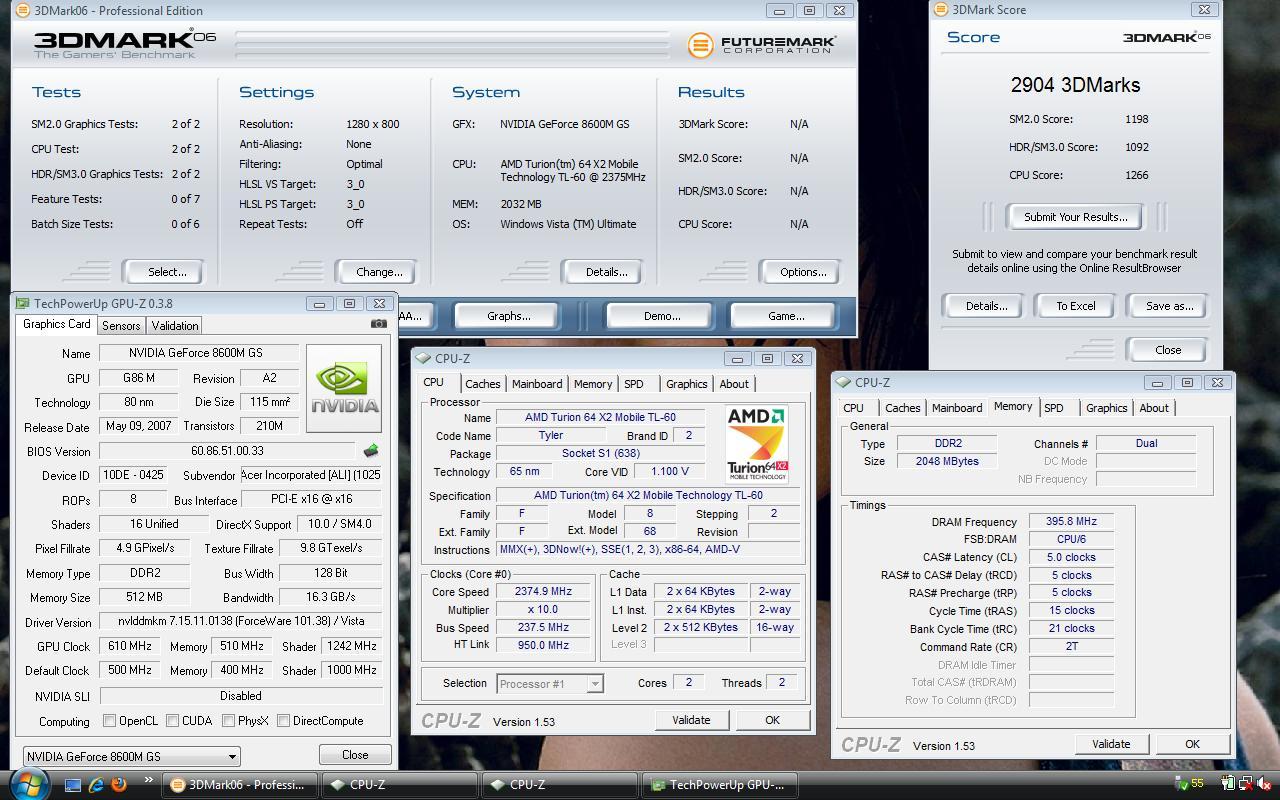The height and width of the screenshot is (800, 1280).
Task: Click the 3DMark06 Professional taskbar button
Action: 241,785
